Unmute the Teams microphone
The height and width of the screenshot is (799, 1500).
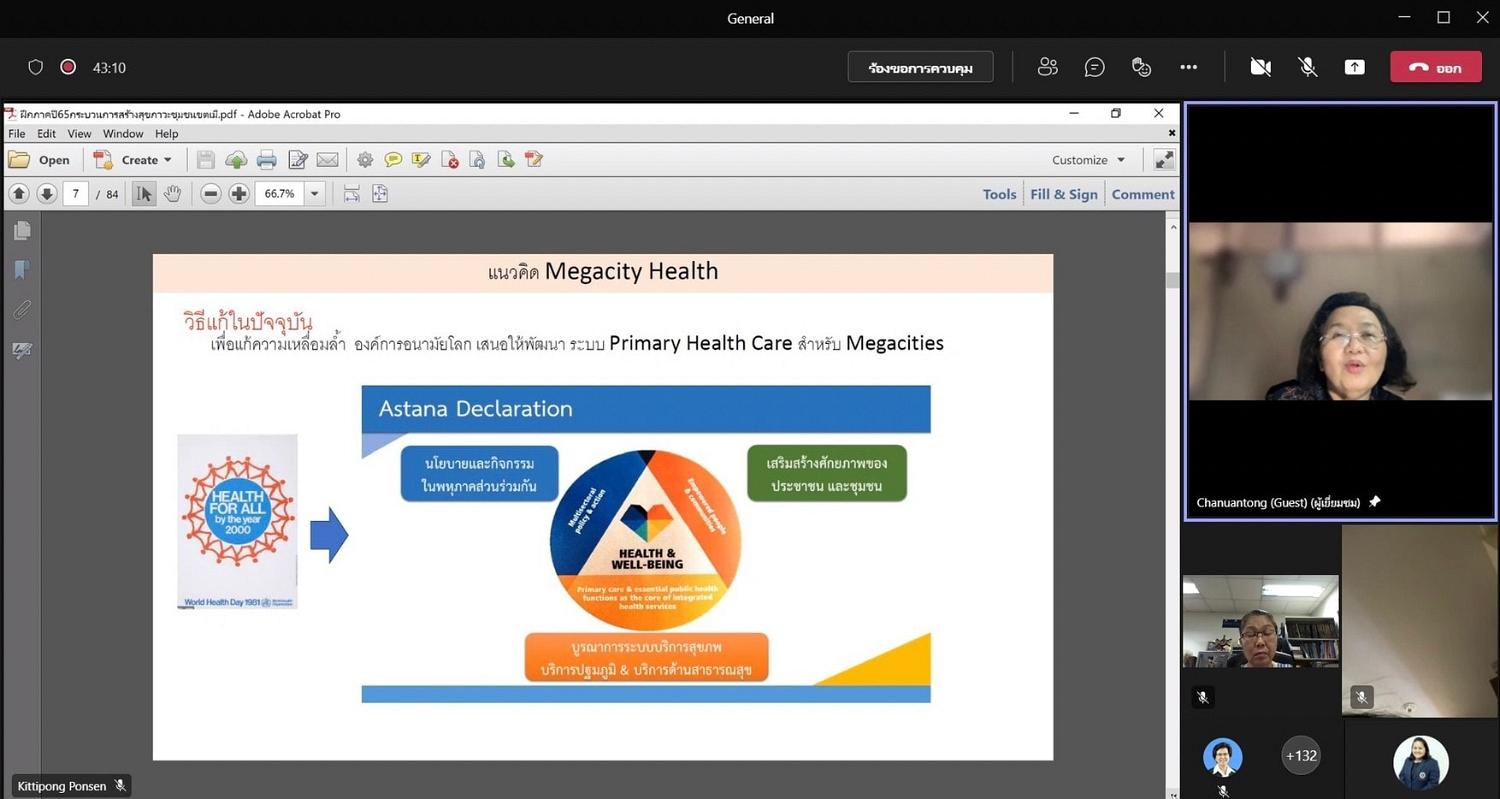point(1307,67)
